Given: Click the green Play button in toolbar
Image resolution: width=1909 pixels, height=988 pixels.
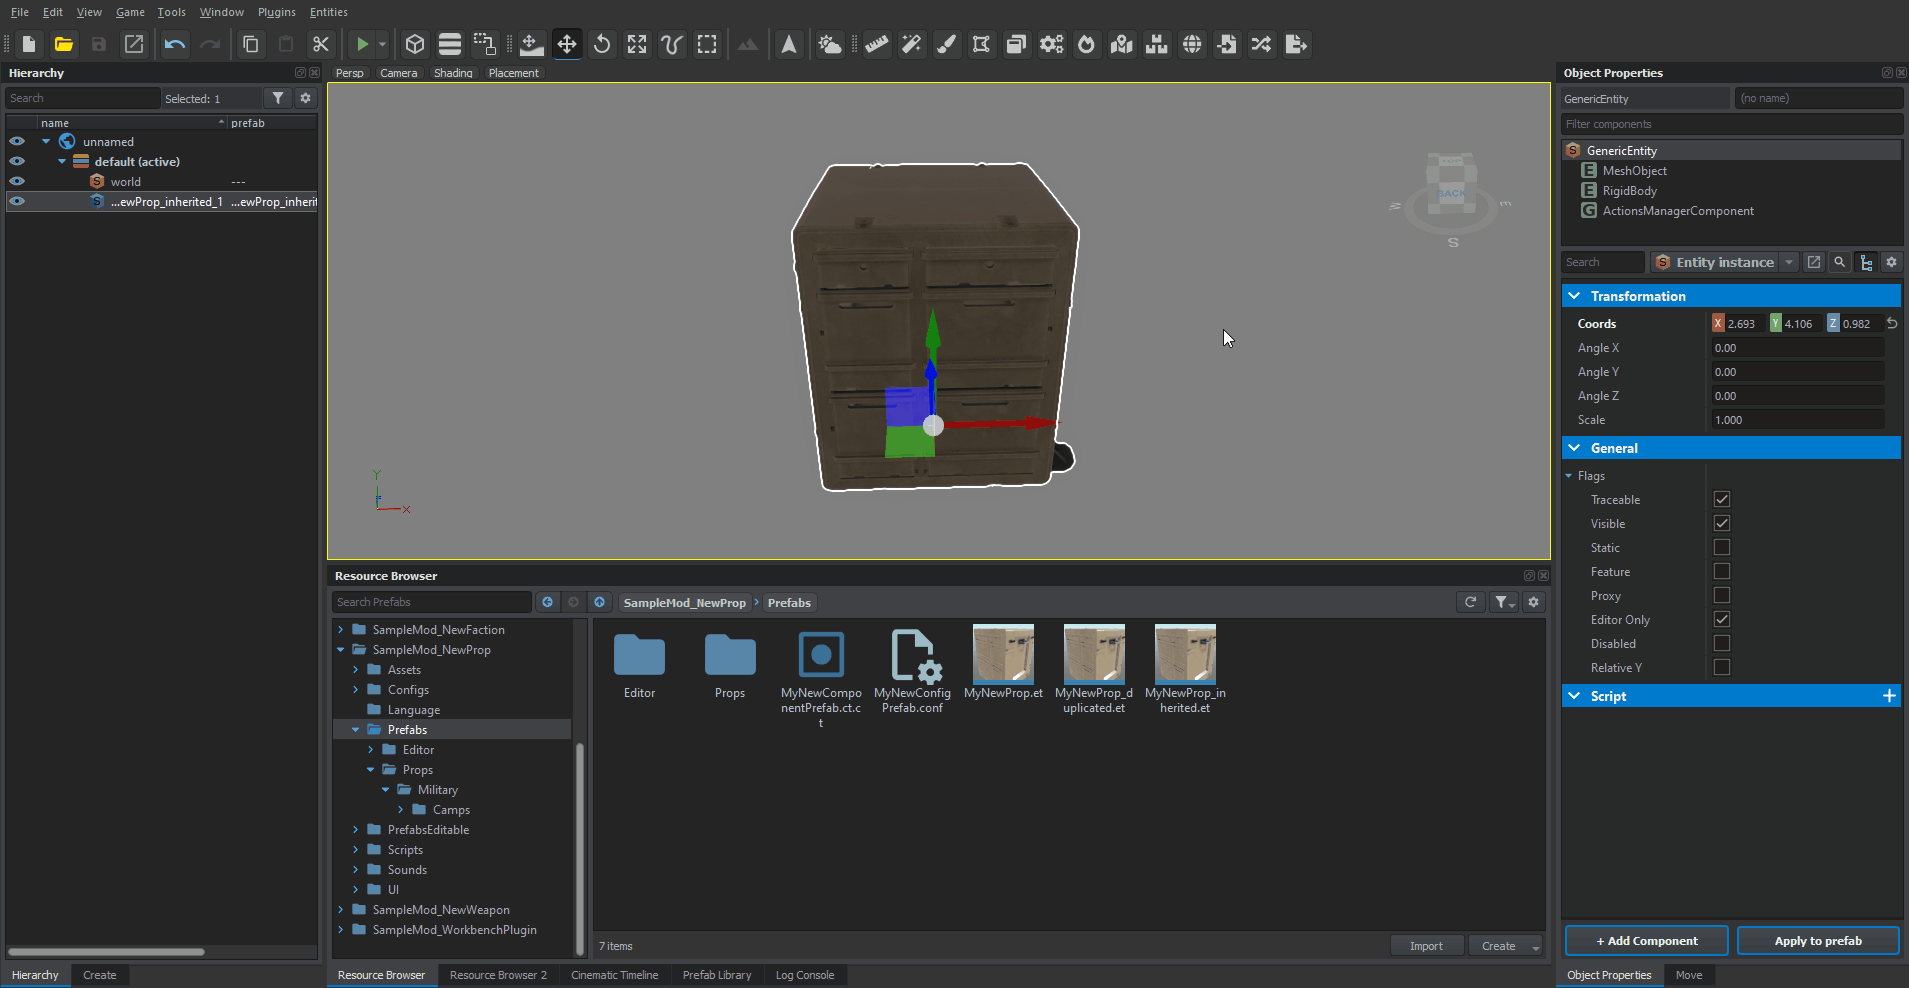Looking at the screenshot, I should pos(362,44).
